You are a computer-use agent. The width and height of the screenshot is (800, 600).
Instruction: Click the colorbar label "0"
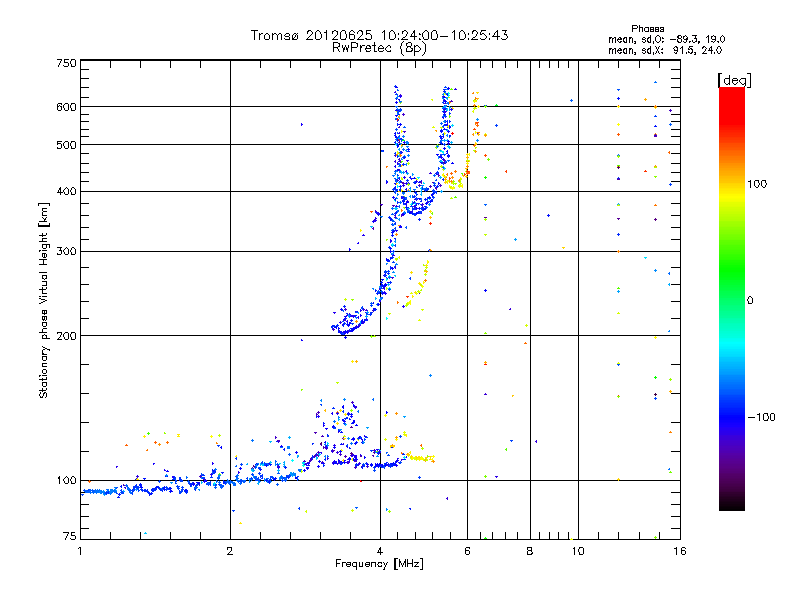tap(750, 300)
